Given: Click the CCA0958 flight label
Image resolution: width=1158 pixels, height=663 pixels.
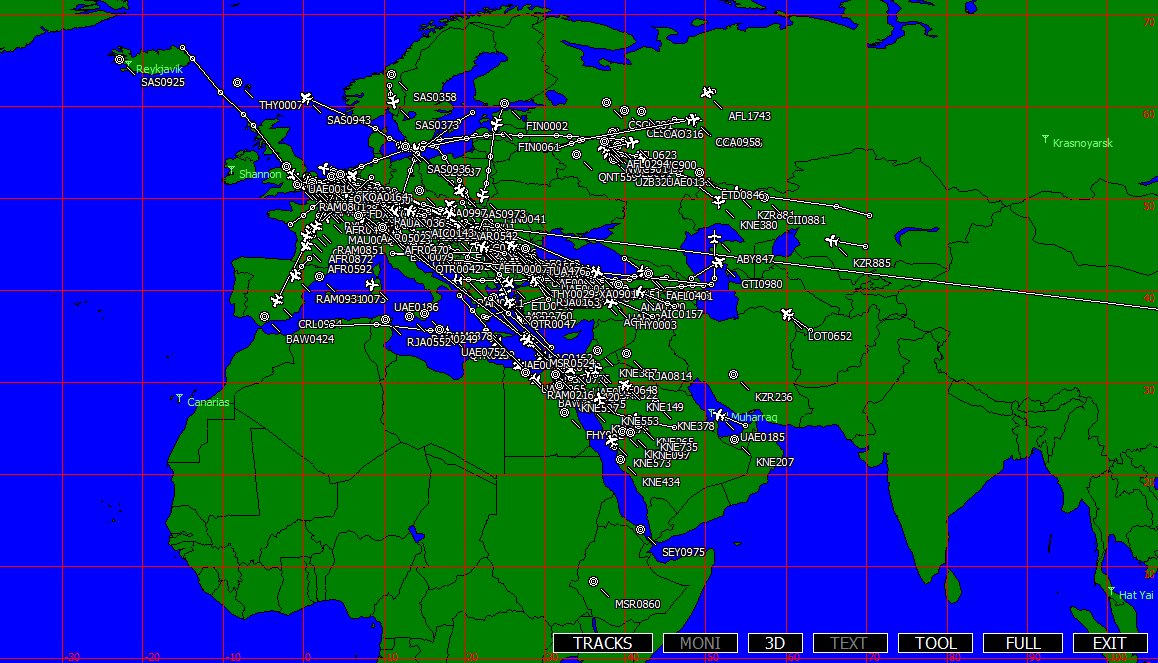Looking at the screenshot, I should tap(739, 142).
